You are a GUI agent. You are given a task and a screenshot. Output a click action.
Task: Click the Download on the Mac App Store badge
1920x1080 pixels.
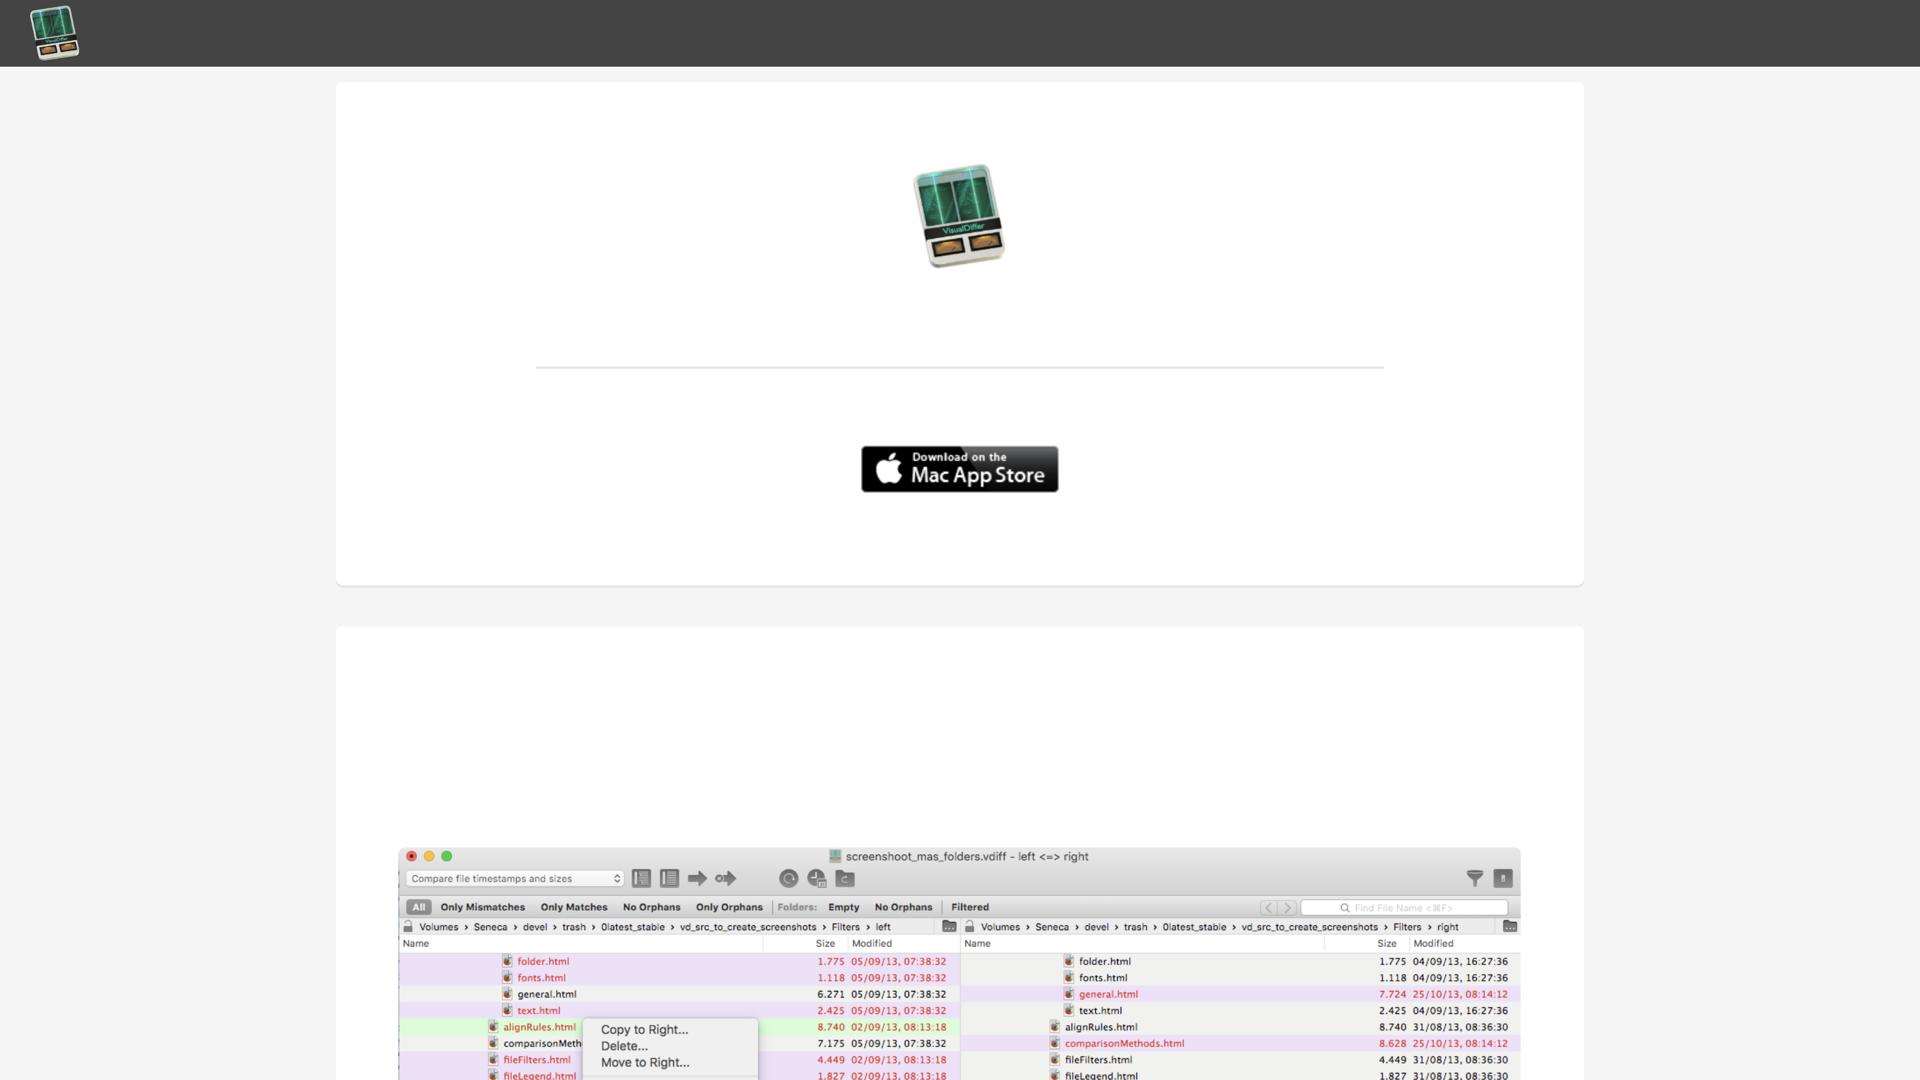959,468
